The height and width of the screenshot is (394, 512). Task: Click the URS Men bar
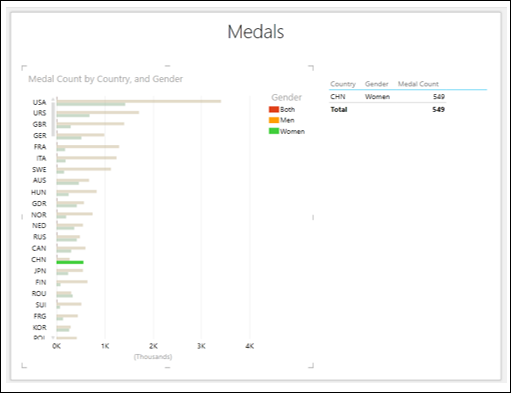98,112
